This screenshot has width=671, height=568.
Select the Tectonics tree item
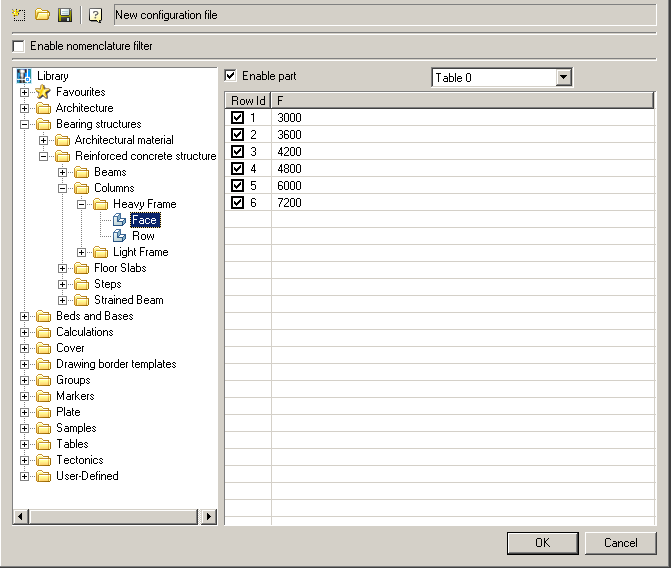point(79,460)
